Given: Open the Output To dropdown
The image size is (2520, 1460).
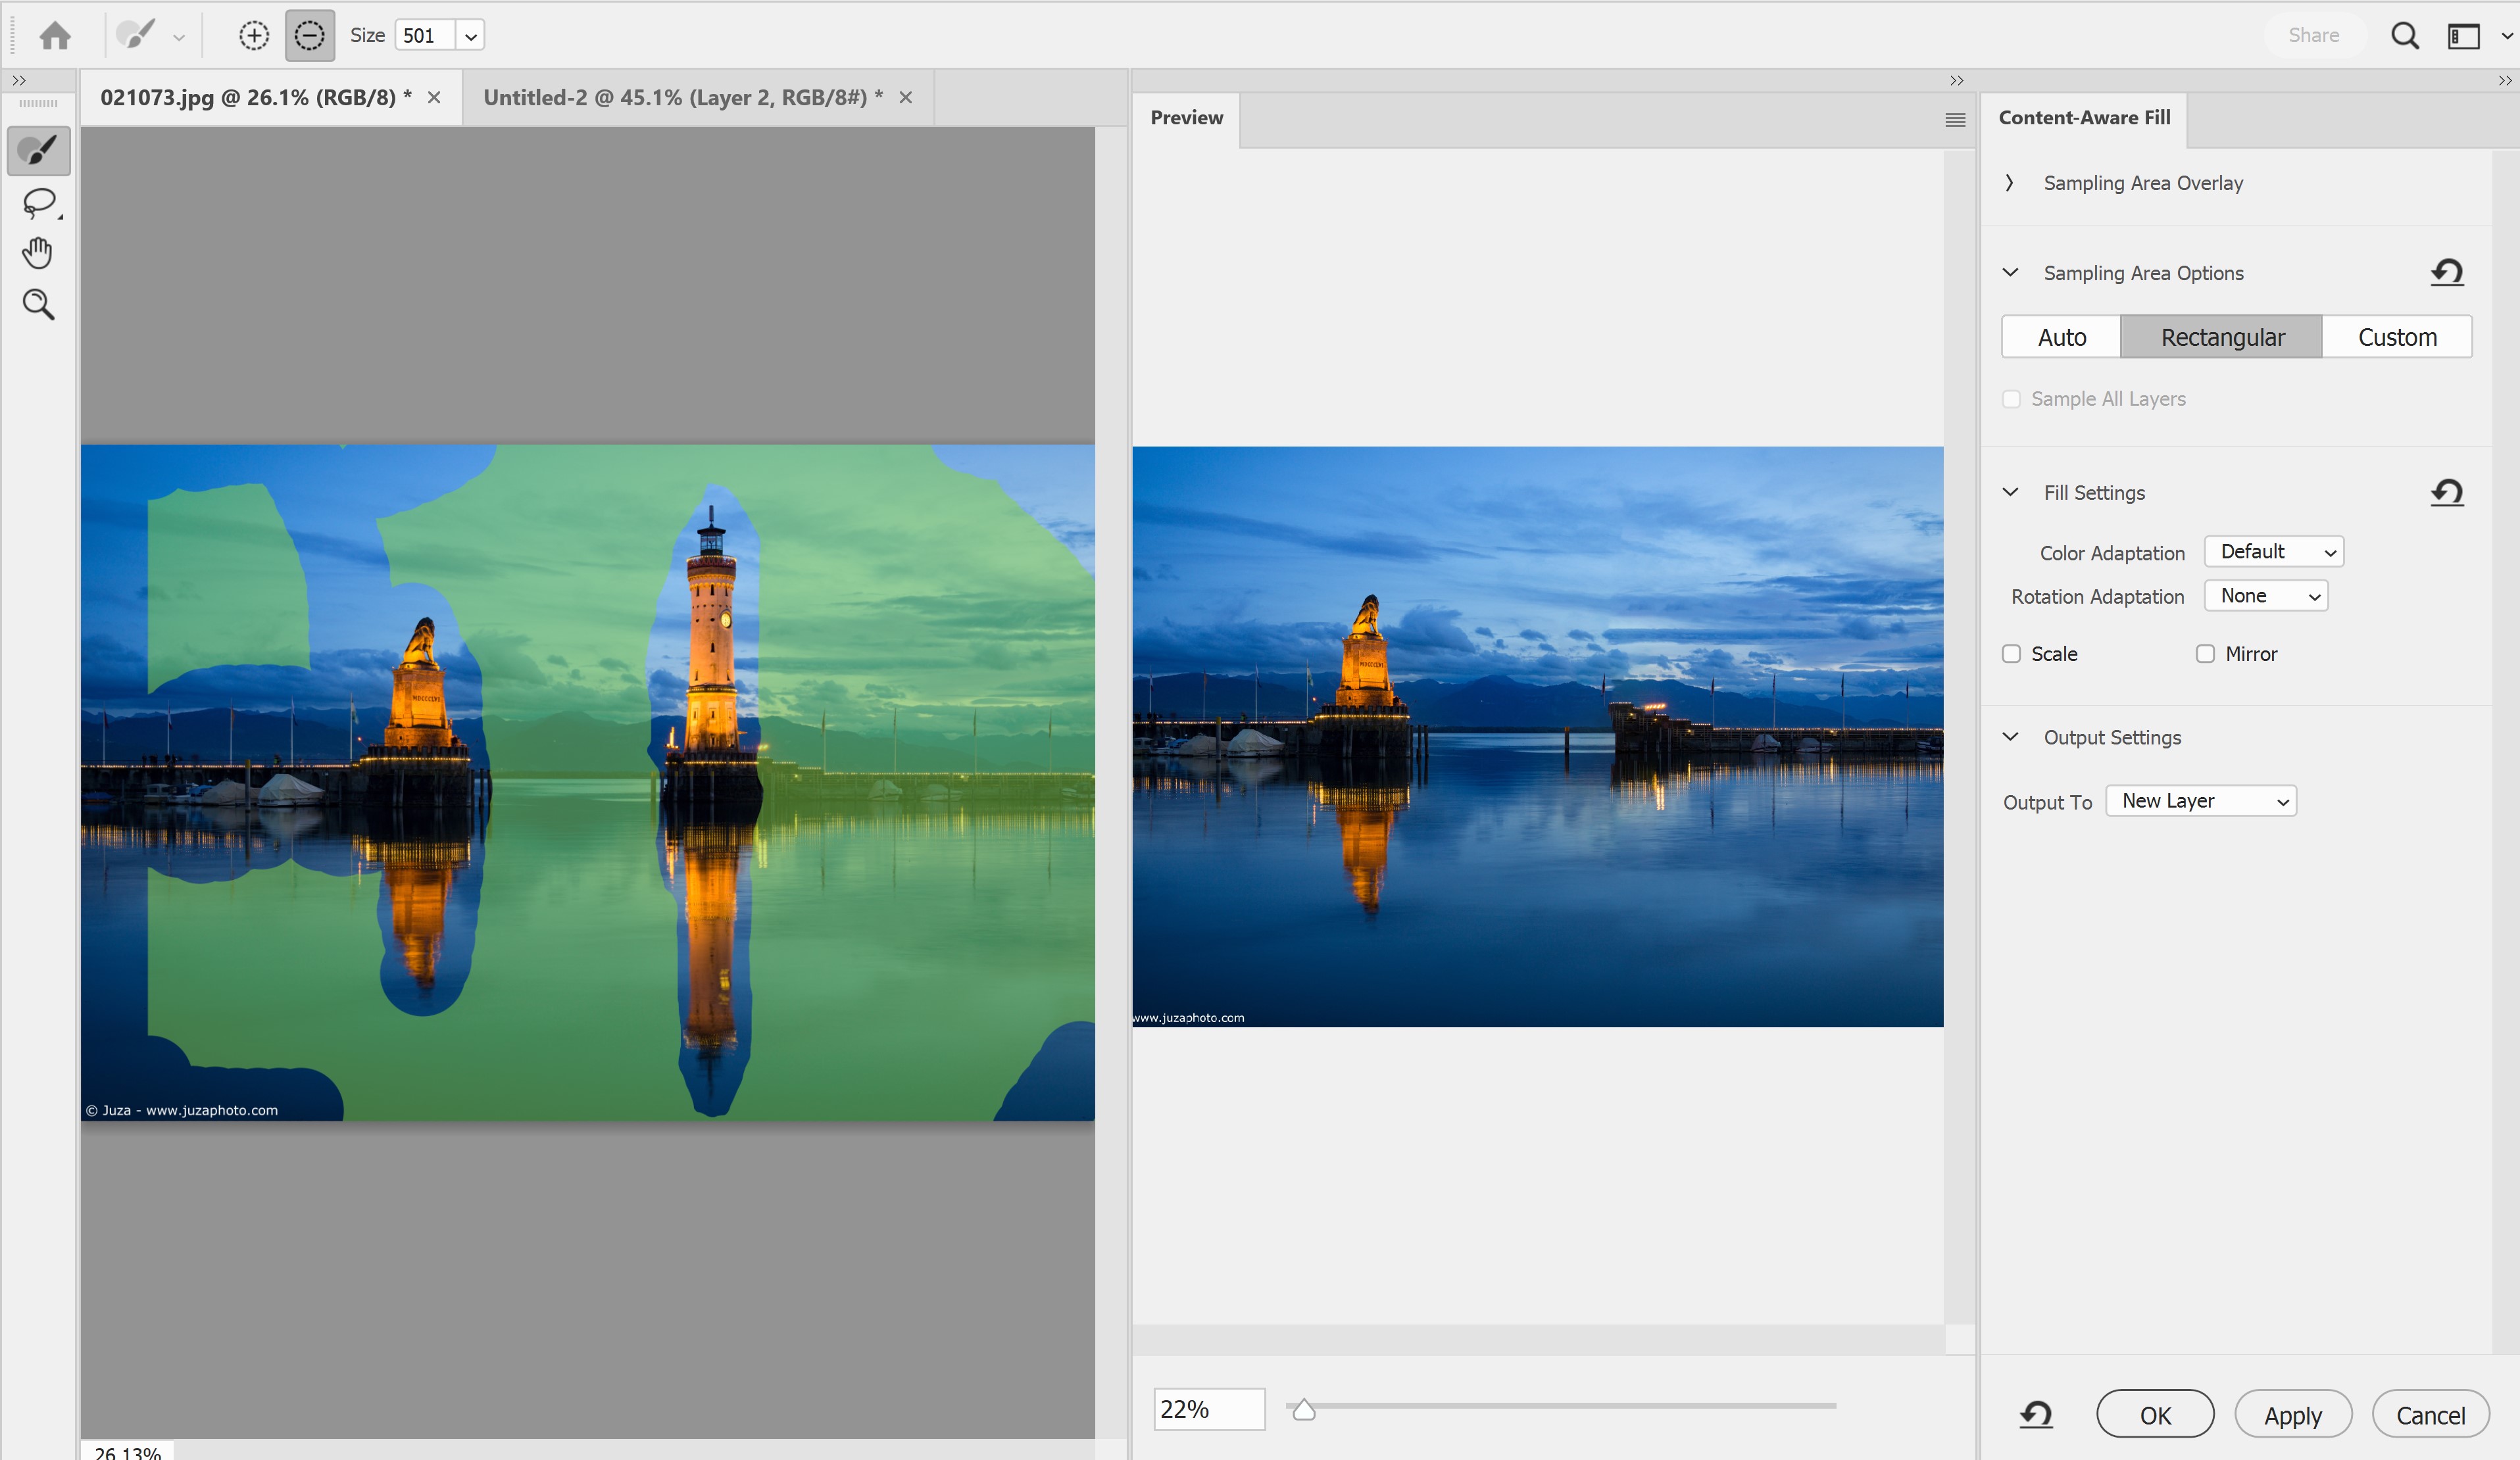Looking at the screenshot, I should click(x=2200, y=801).
